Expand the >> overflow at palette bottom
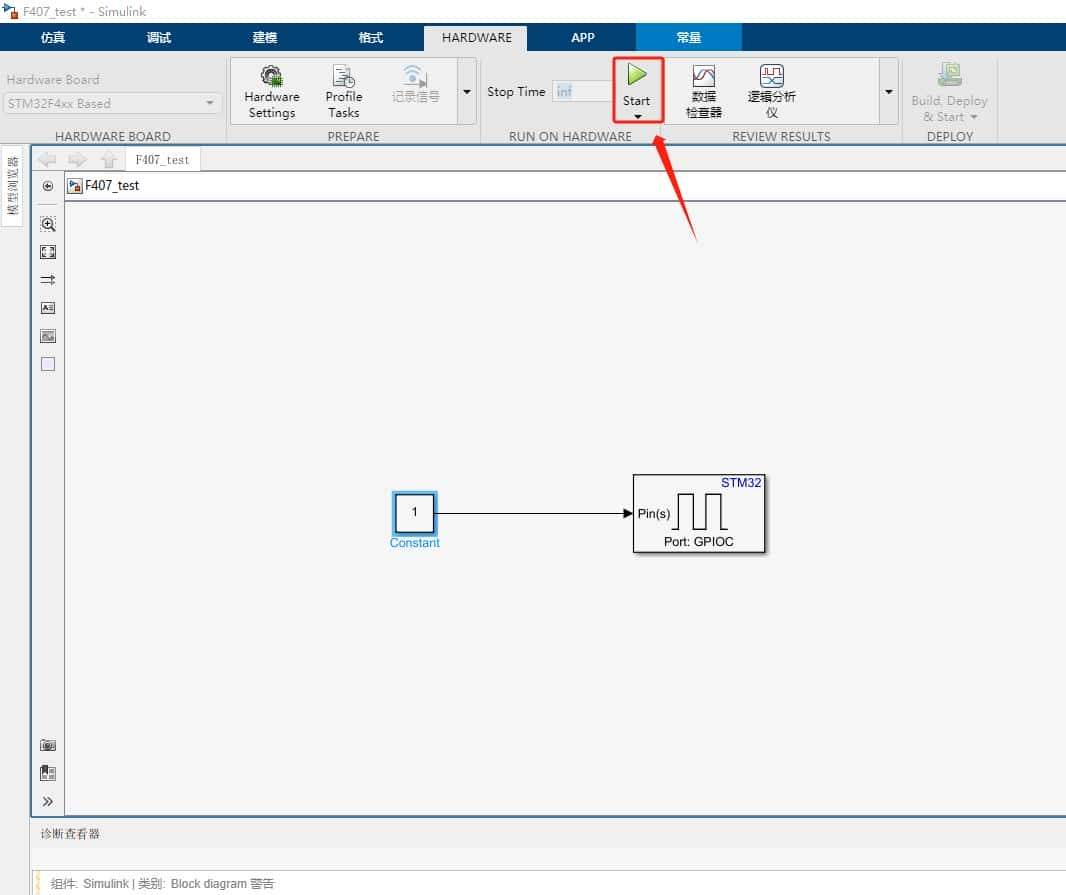 (46, 801)
